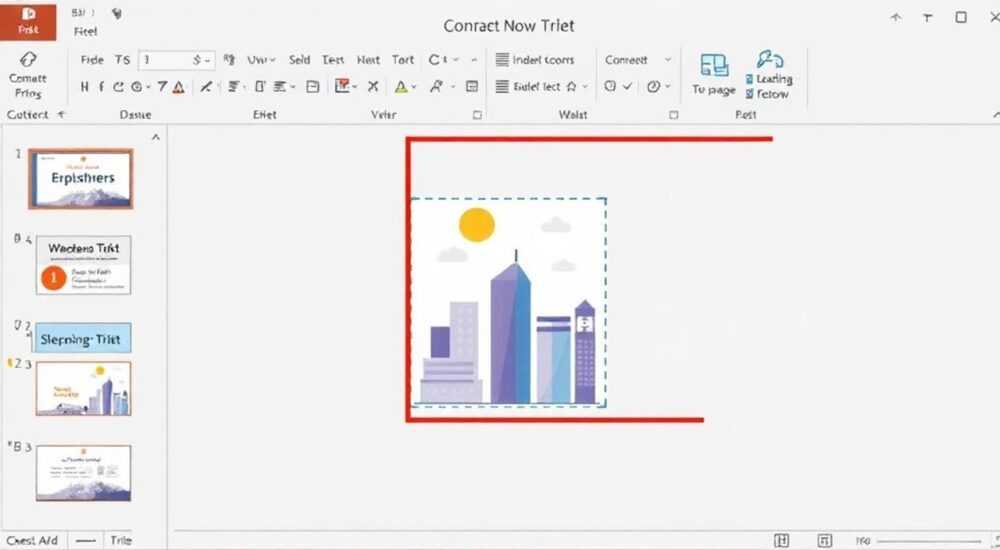Select the city skyline slide thumbnail

tap(84, 389)
